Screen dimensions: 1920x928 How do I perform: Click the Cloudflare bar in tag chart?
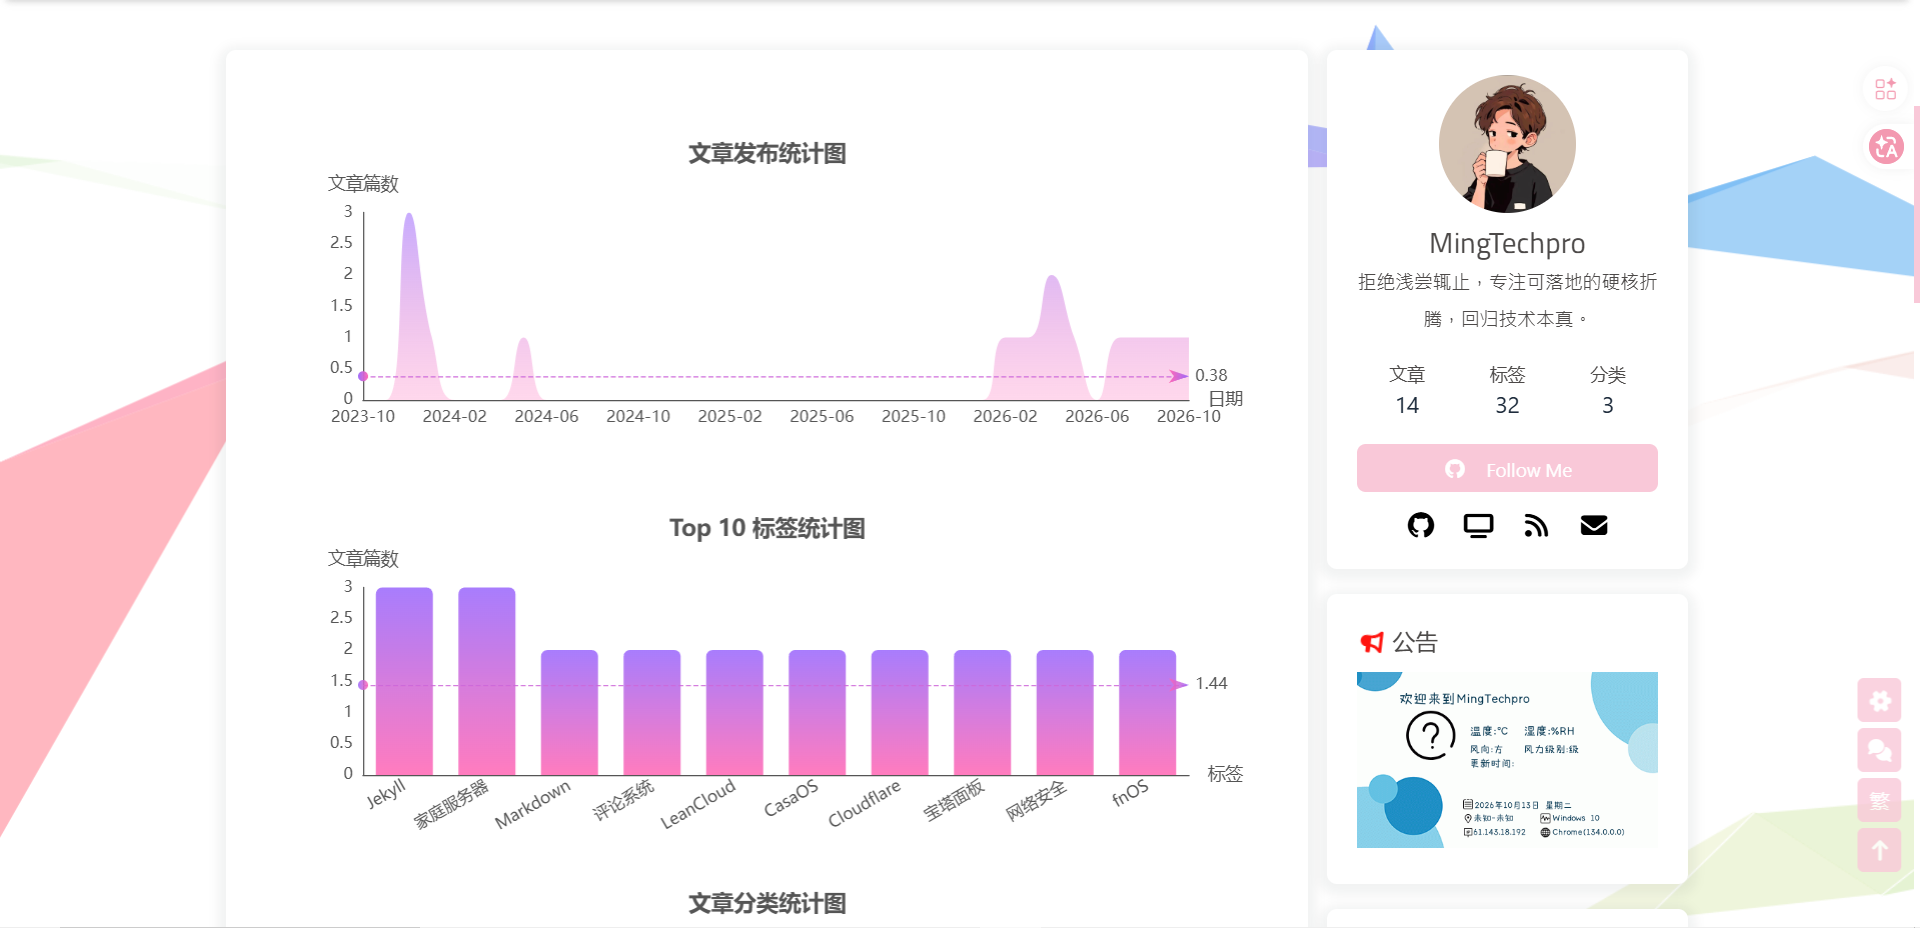click(x=900, y=712)
